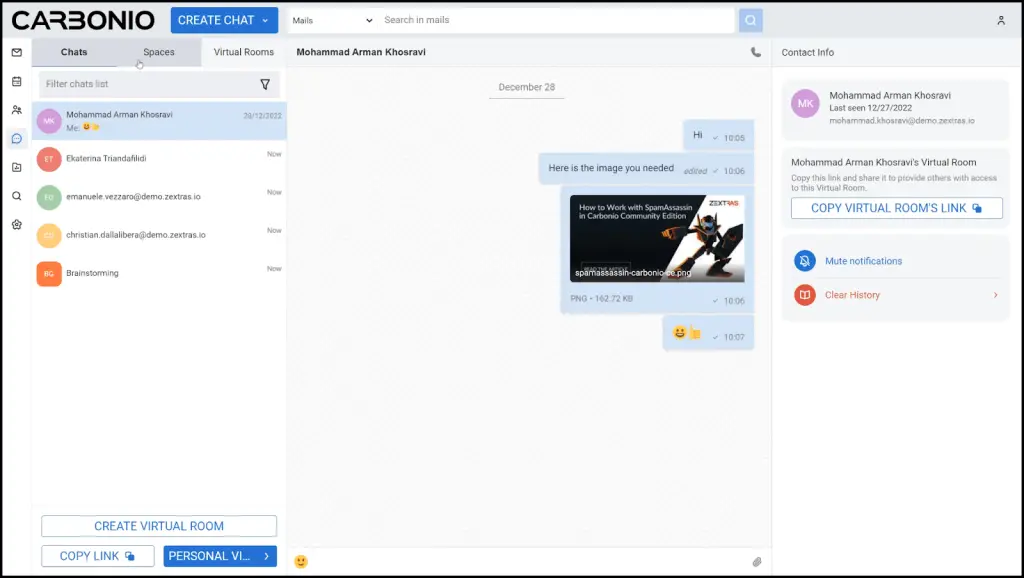The width and height of the screenshot is (1024, 578).
Task: Click the Clear History book icon
Action: click(x=805, y=295)
